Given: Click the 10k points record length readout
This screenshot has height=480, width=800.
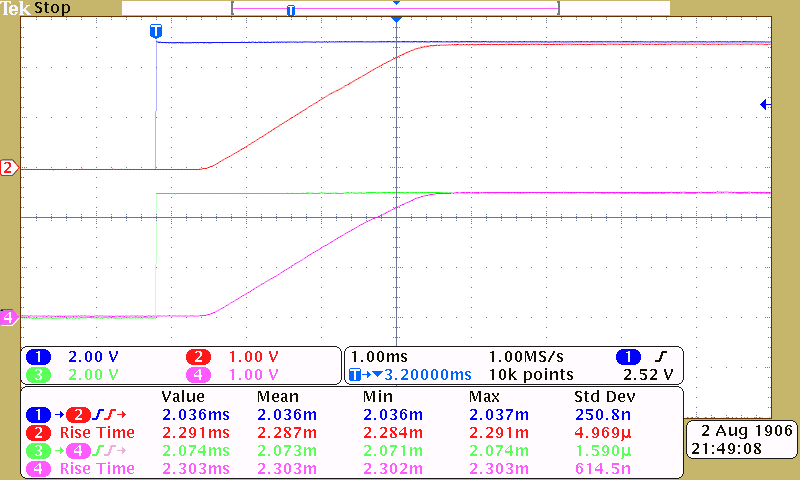Looking at the screenshot, I should point(531,375).
